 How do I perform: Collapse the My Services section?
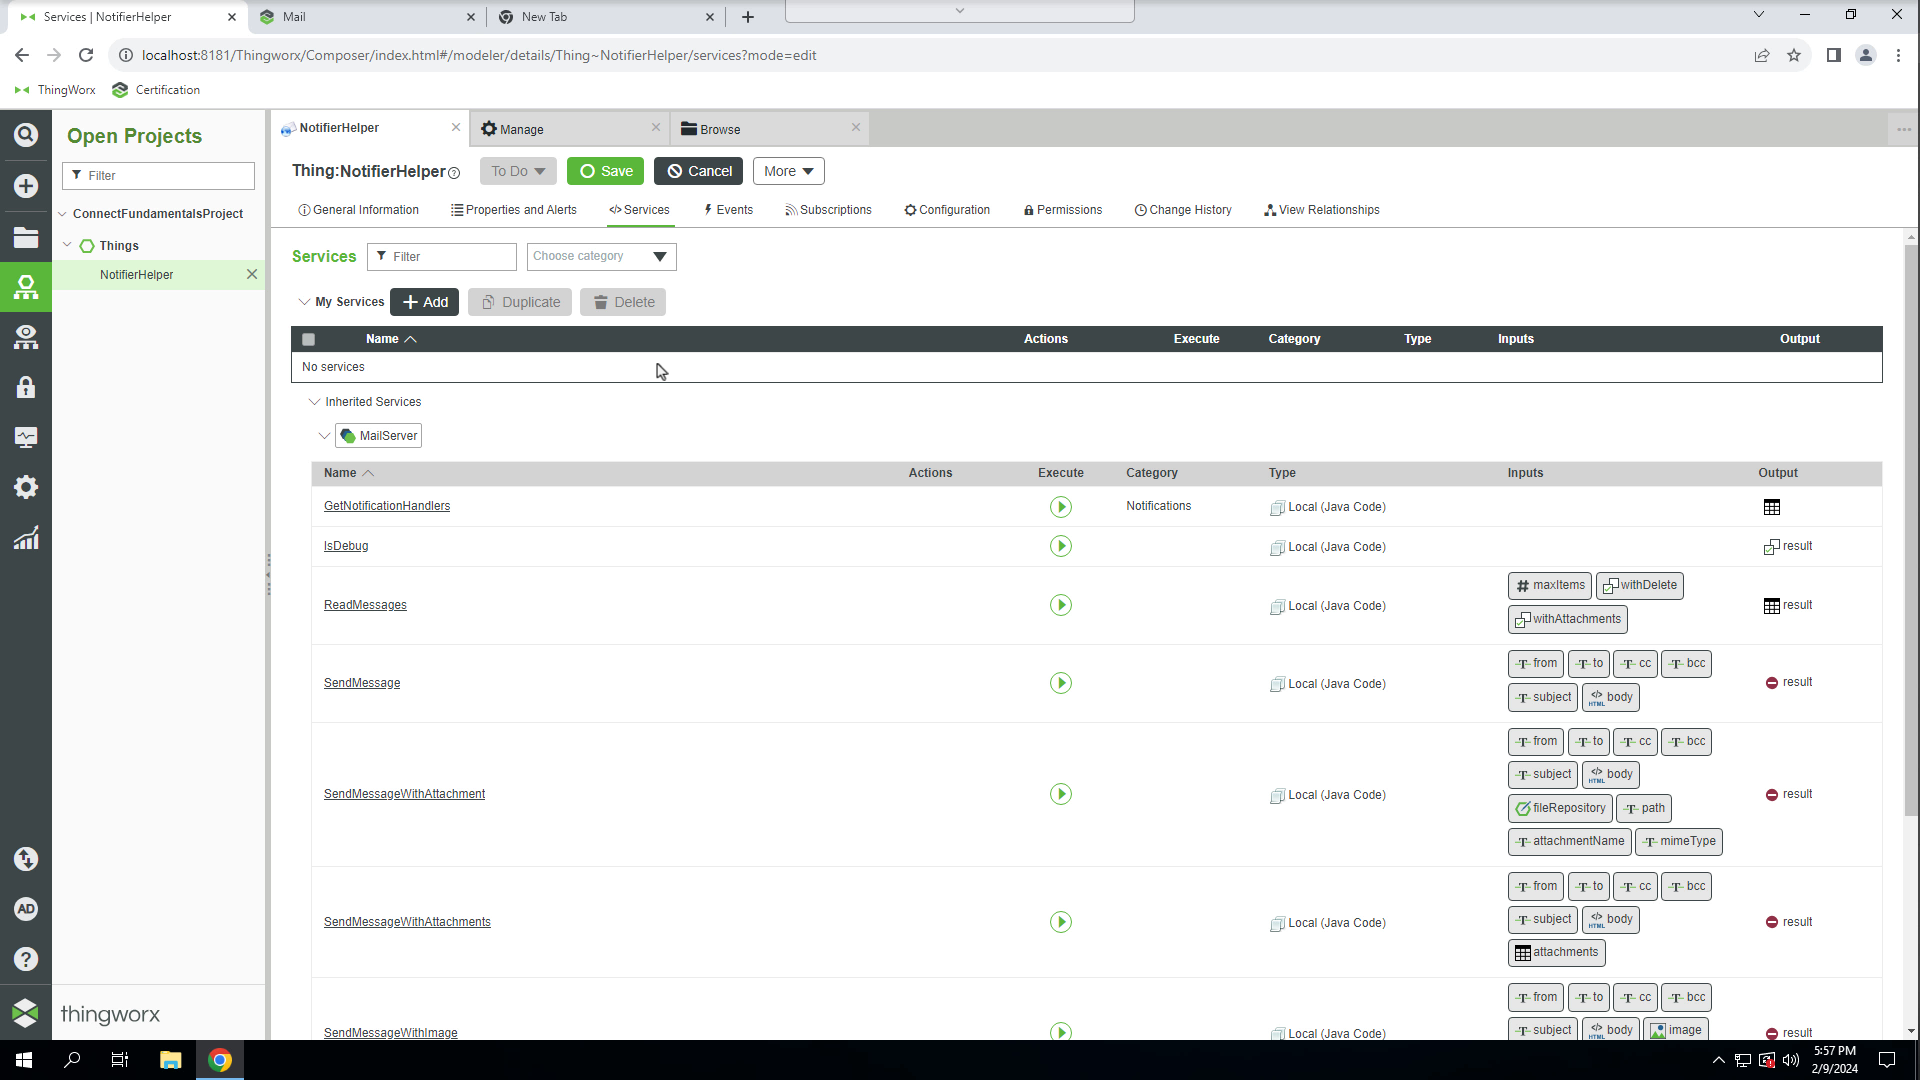[x=304, y=302]
